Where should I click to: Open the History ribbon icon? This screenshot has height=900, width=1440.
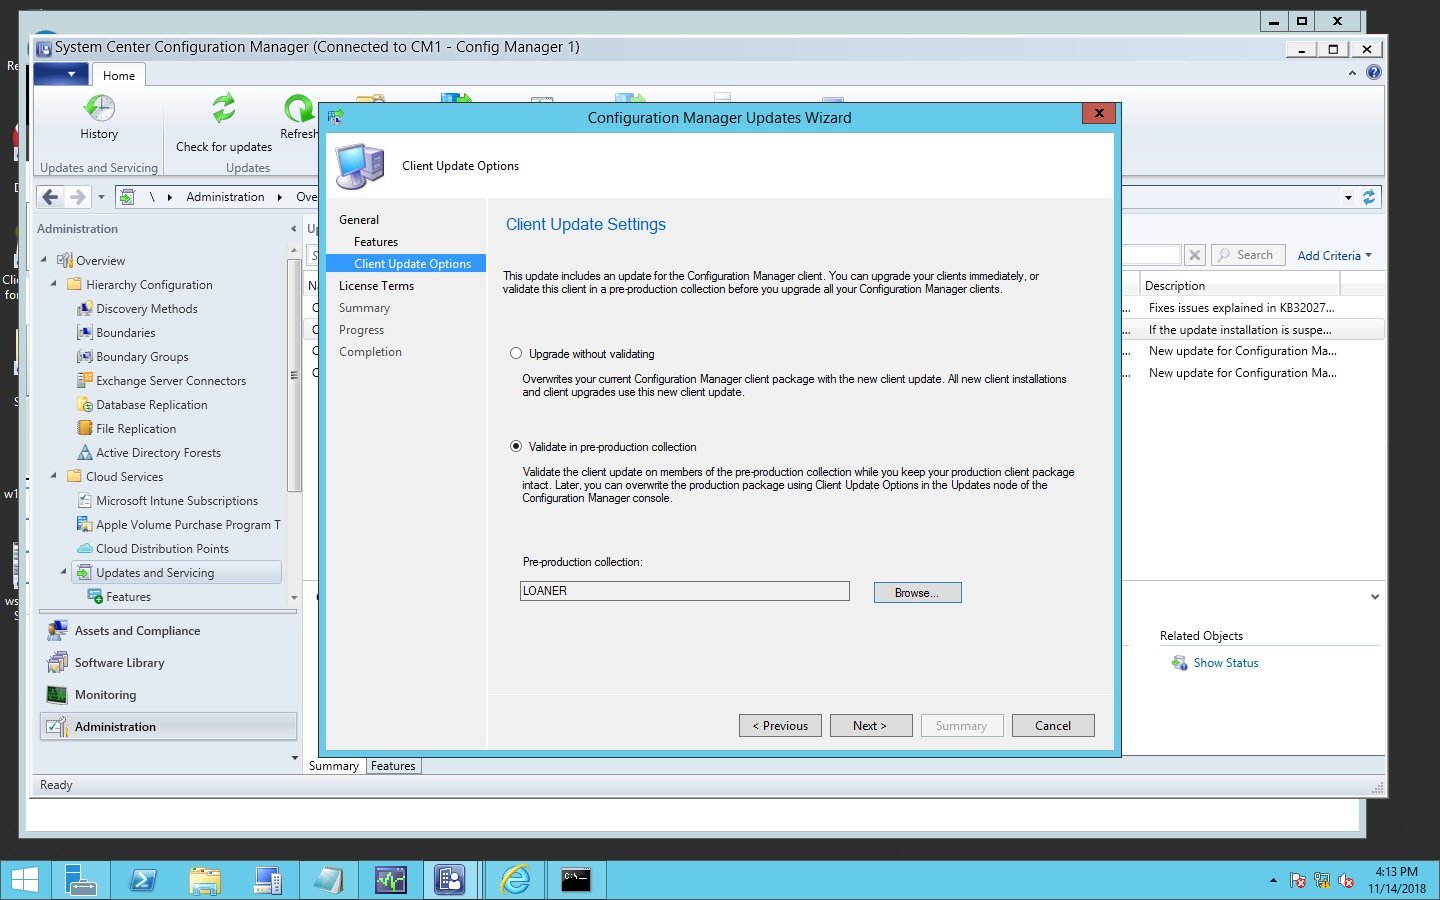pyautogui.click(x=99, y=108)
